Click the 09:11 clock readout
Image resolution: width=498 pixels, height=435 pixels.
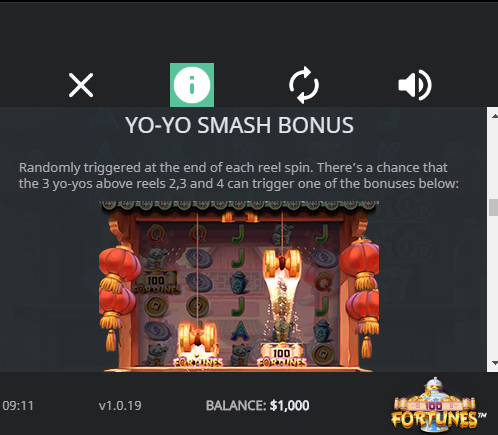(18, 406)
